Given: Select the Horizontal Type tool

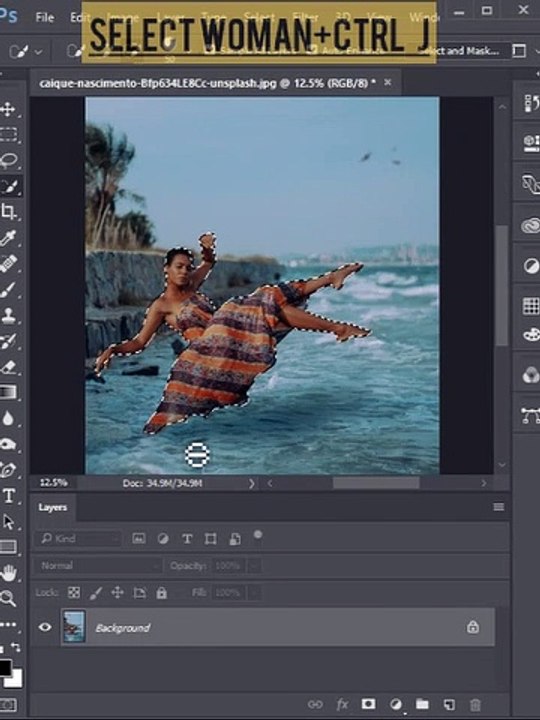Looking at the screenshot, I should point(9,496).
